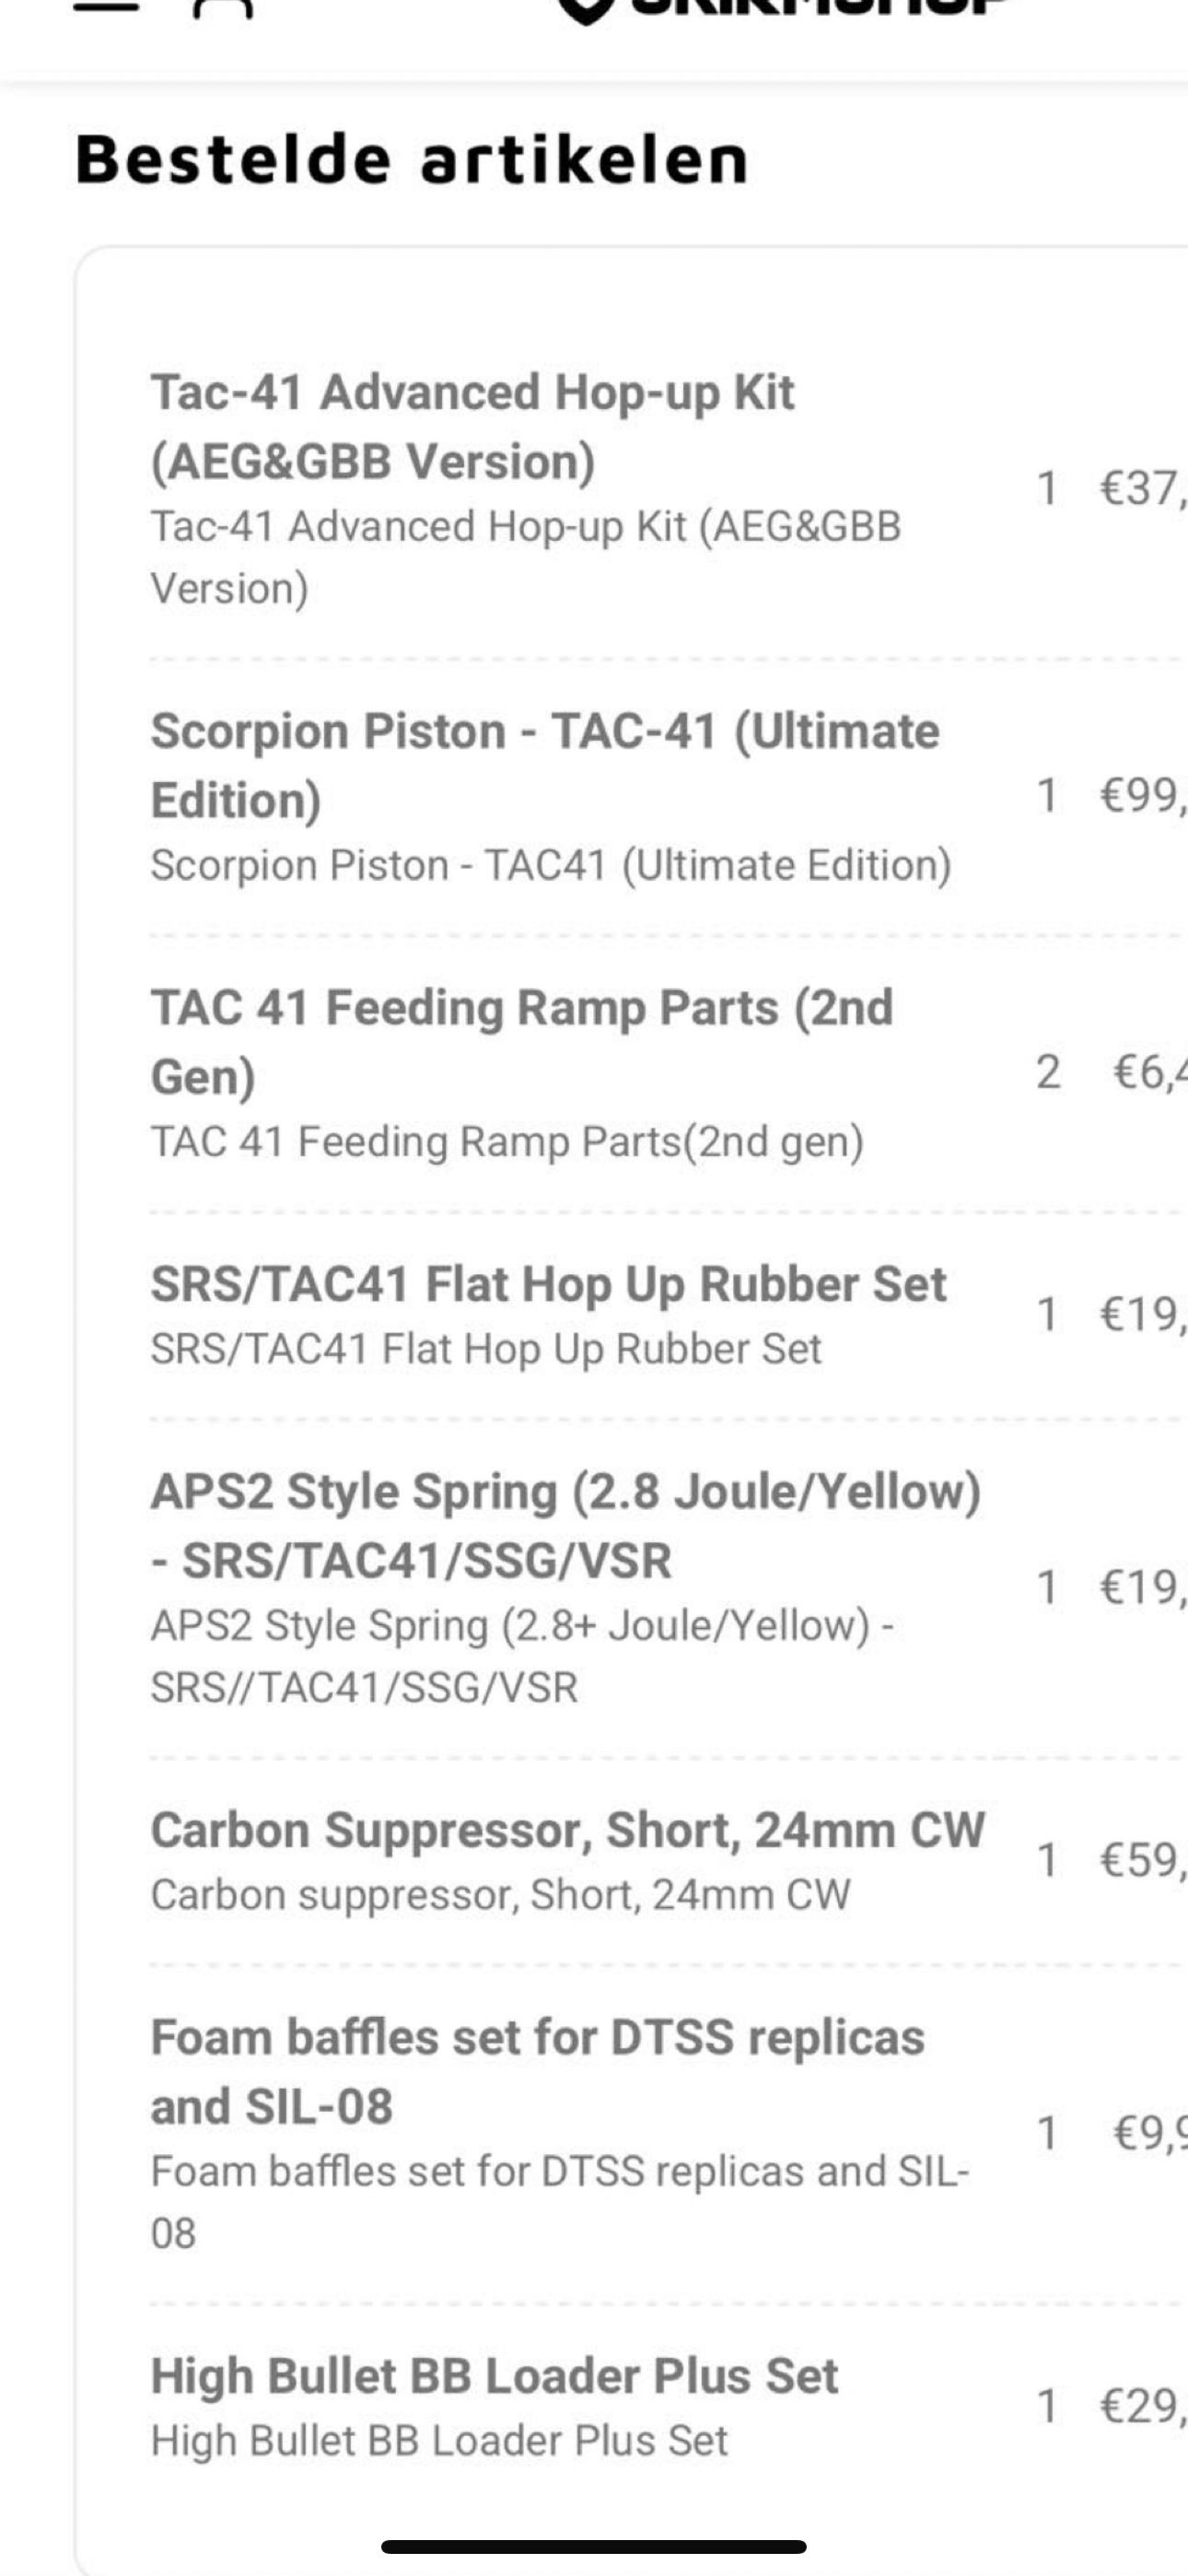This screenshot has height=2576, width=1188.
Task: Open the user account icon
Action: [x=221, y=6]
